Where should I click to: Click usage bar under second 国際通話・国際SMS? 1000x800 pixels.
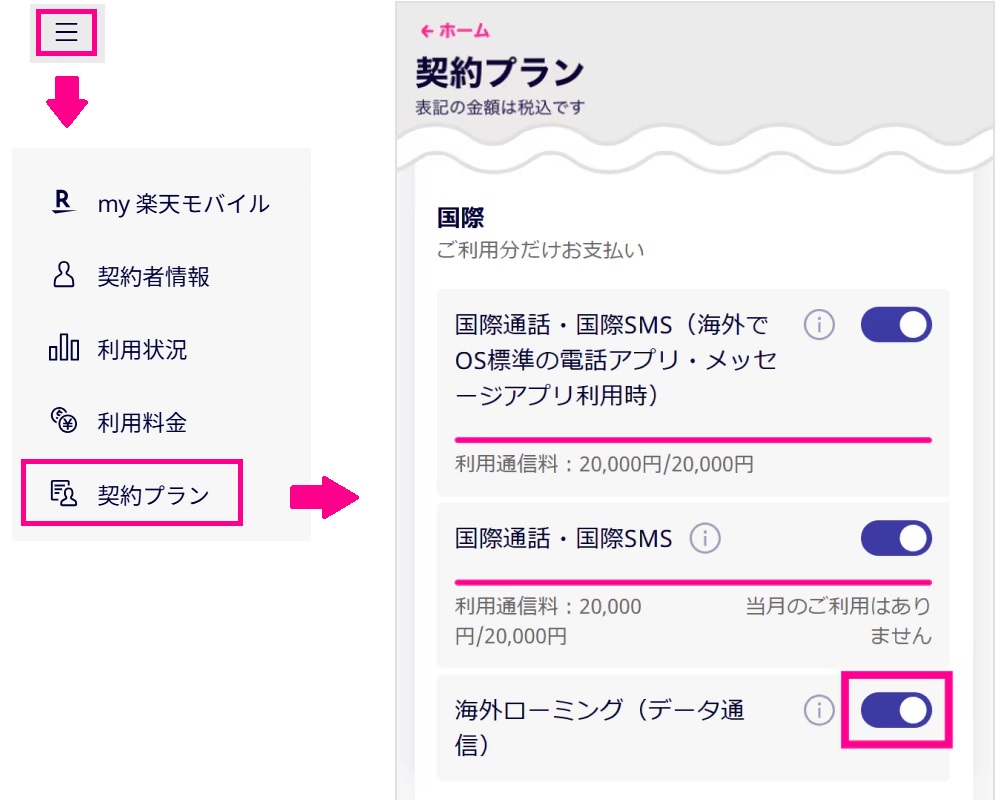(x=693, y=581)
